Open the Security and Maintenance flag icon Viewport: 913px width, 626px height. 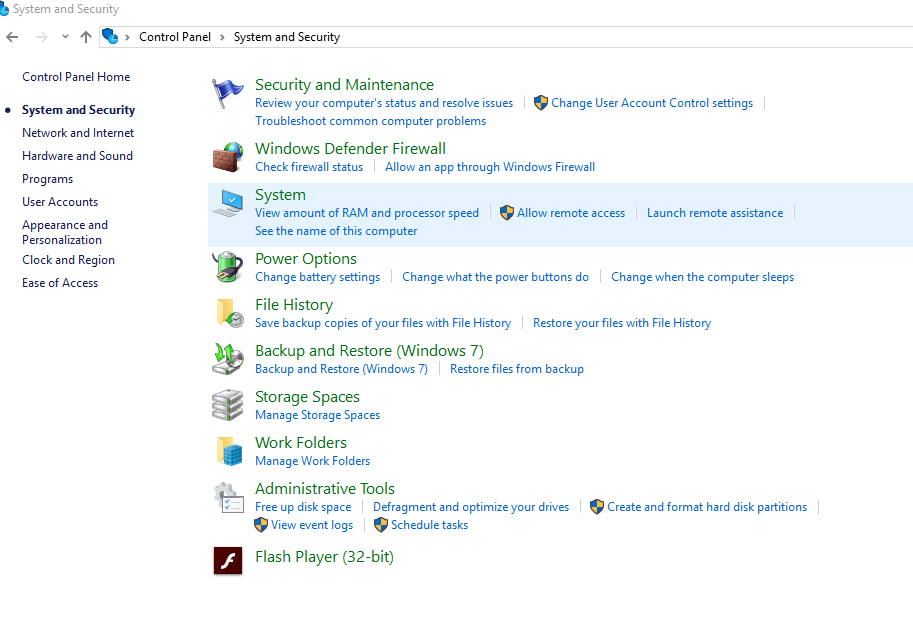pyautogui.click(x=228, y=93)
